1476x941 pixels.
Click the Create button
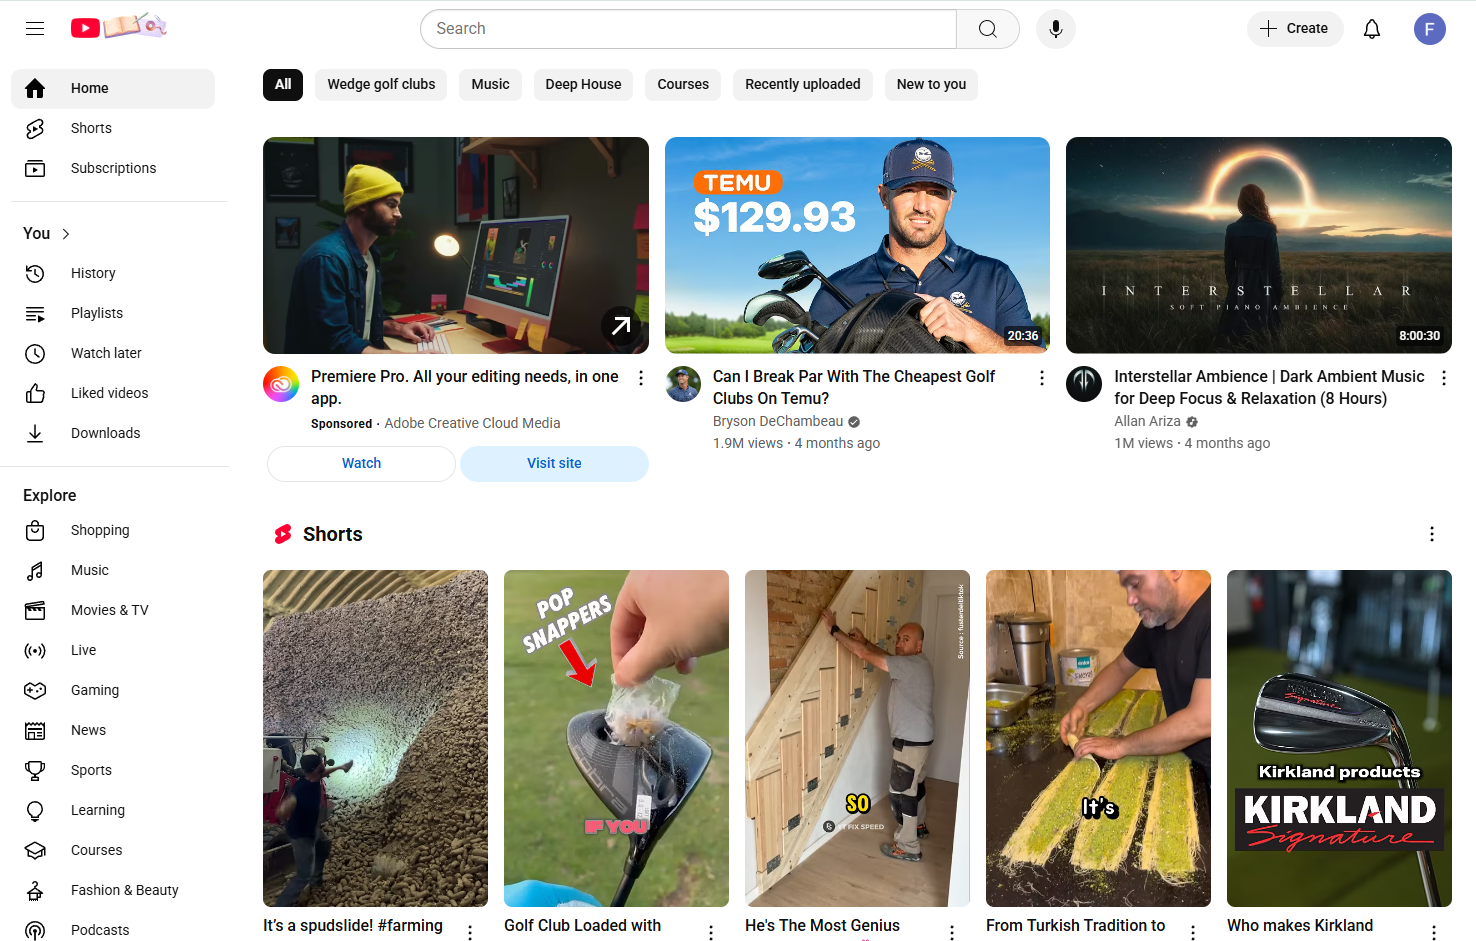1295,29
